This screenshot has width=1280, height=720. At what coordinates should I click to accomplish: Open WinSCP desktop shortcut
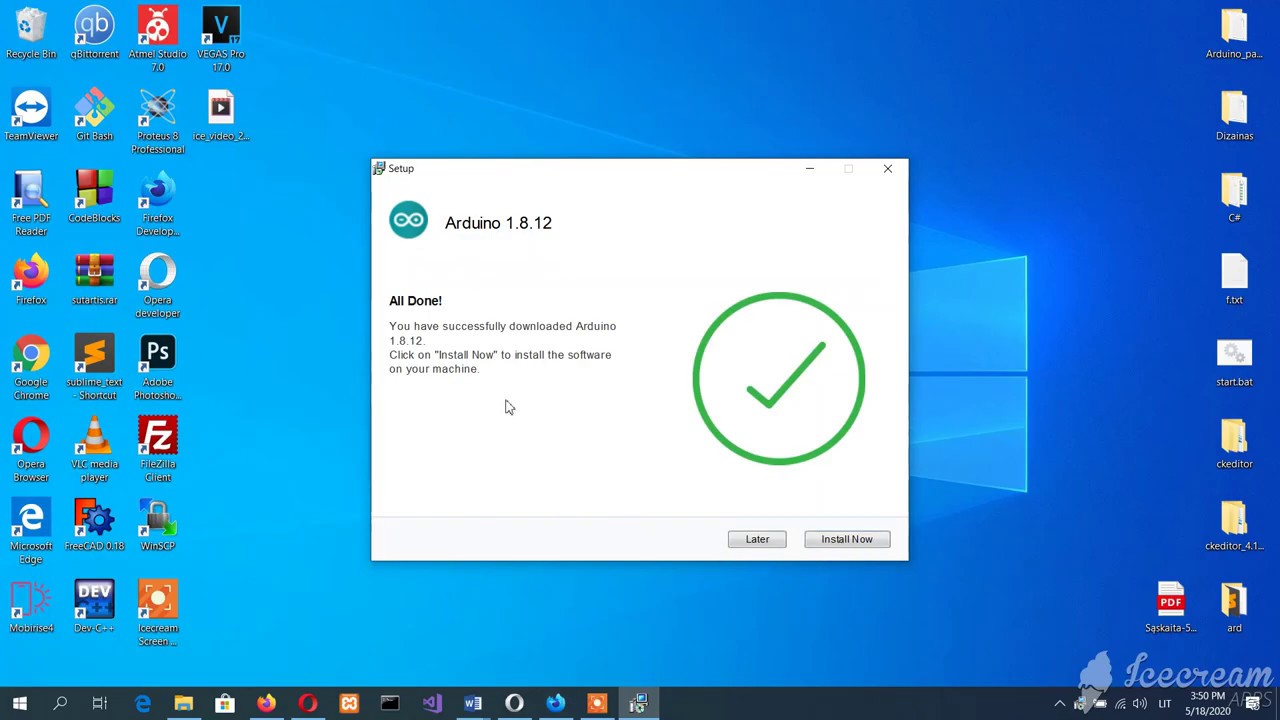[x=157, y=525]
